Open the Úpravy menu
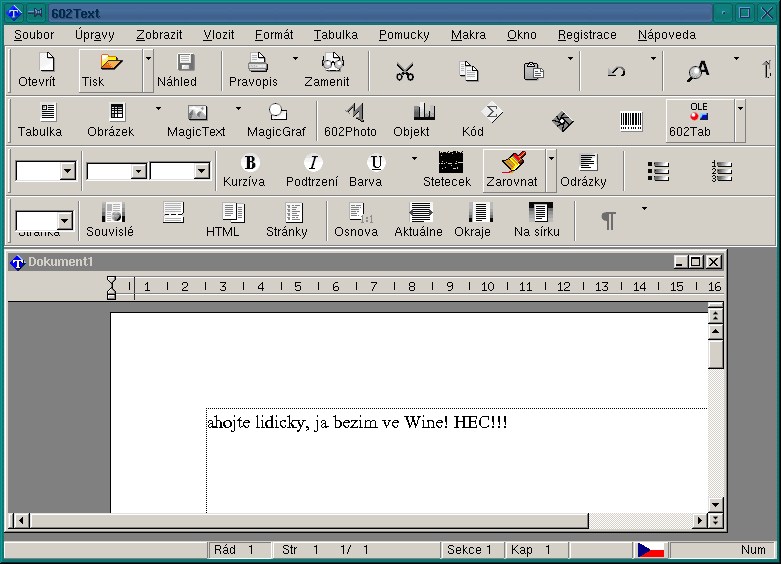The image size is (781, 564). (x=95, y=34)
